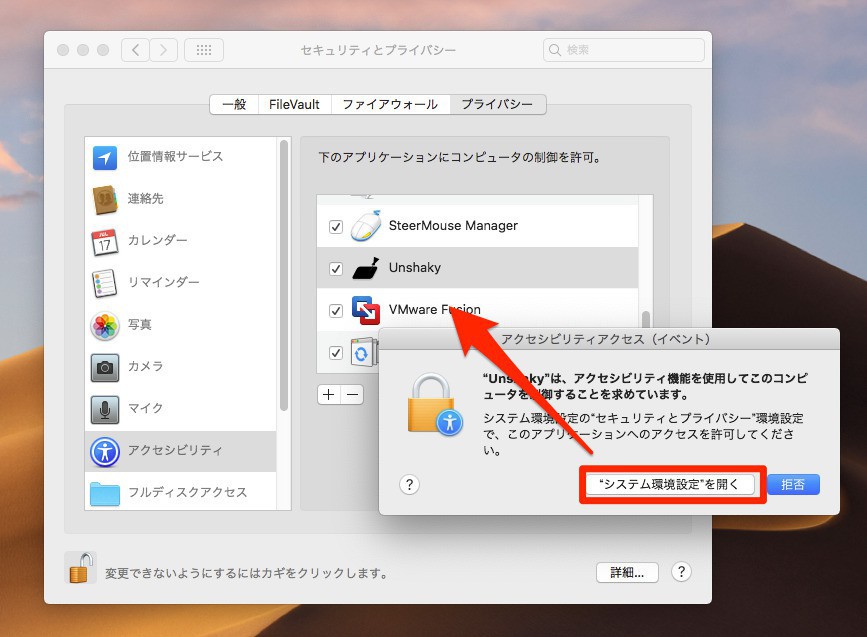Remove an app with the minus button

click(x=352, y=394)
